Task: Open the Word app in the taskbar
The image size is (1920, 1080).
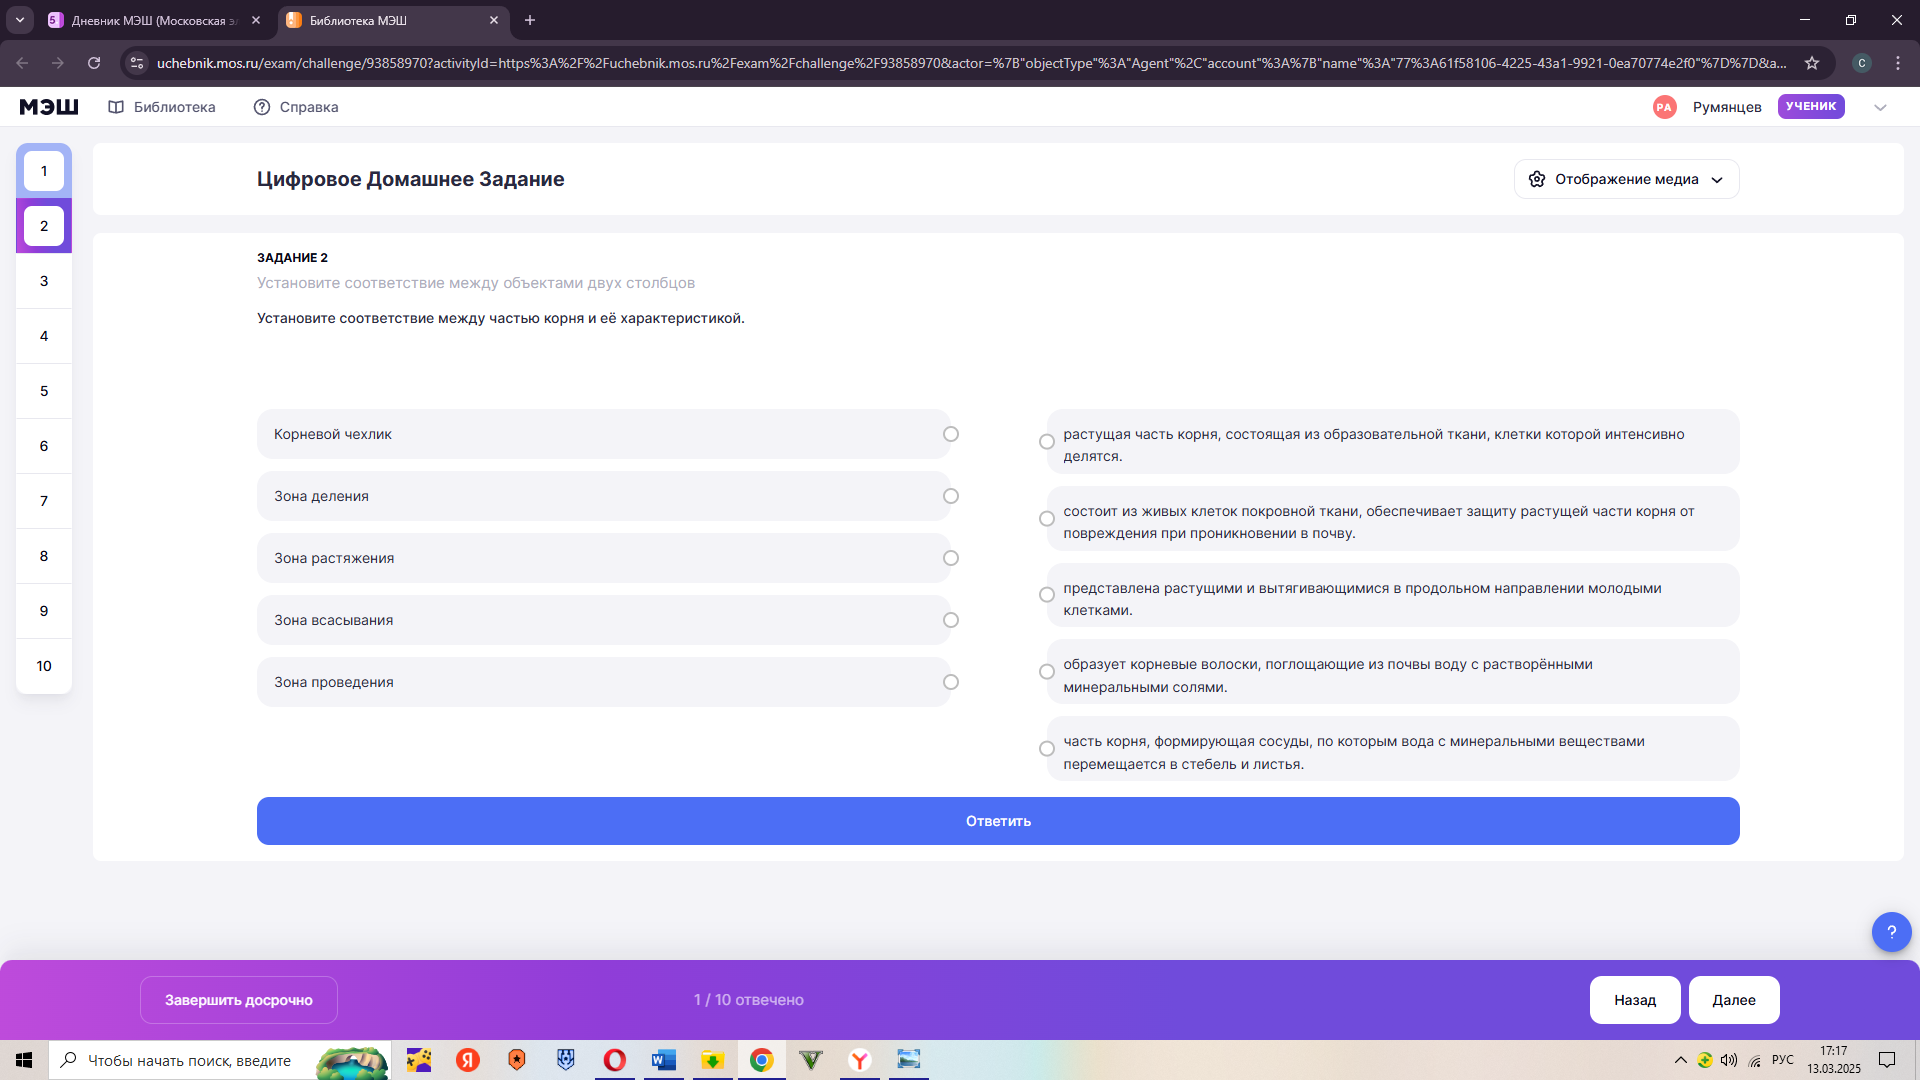Action: [664, 1060]
